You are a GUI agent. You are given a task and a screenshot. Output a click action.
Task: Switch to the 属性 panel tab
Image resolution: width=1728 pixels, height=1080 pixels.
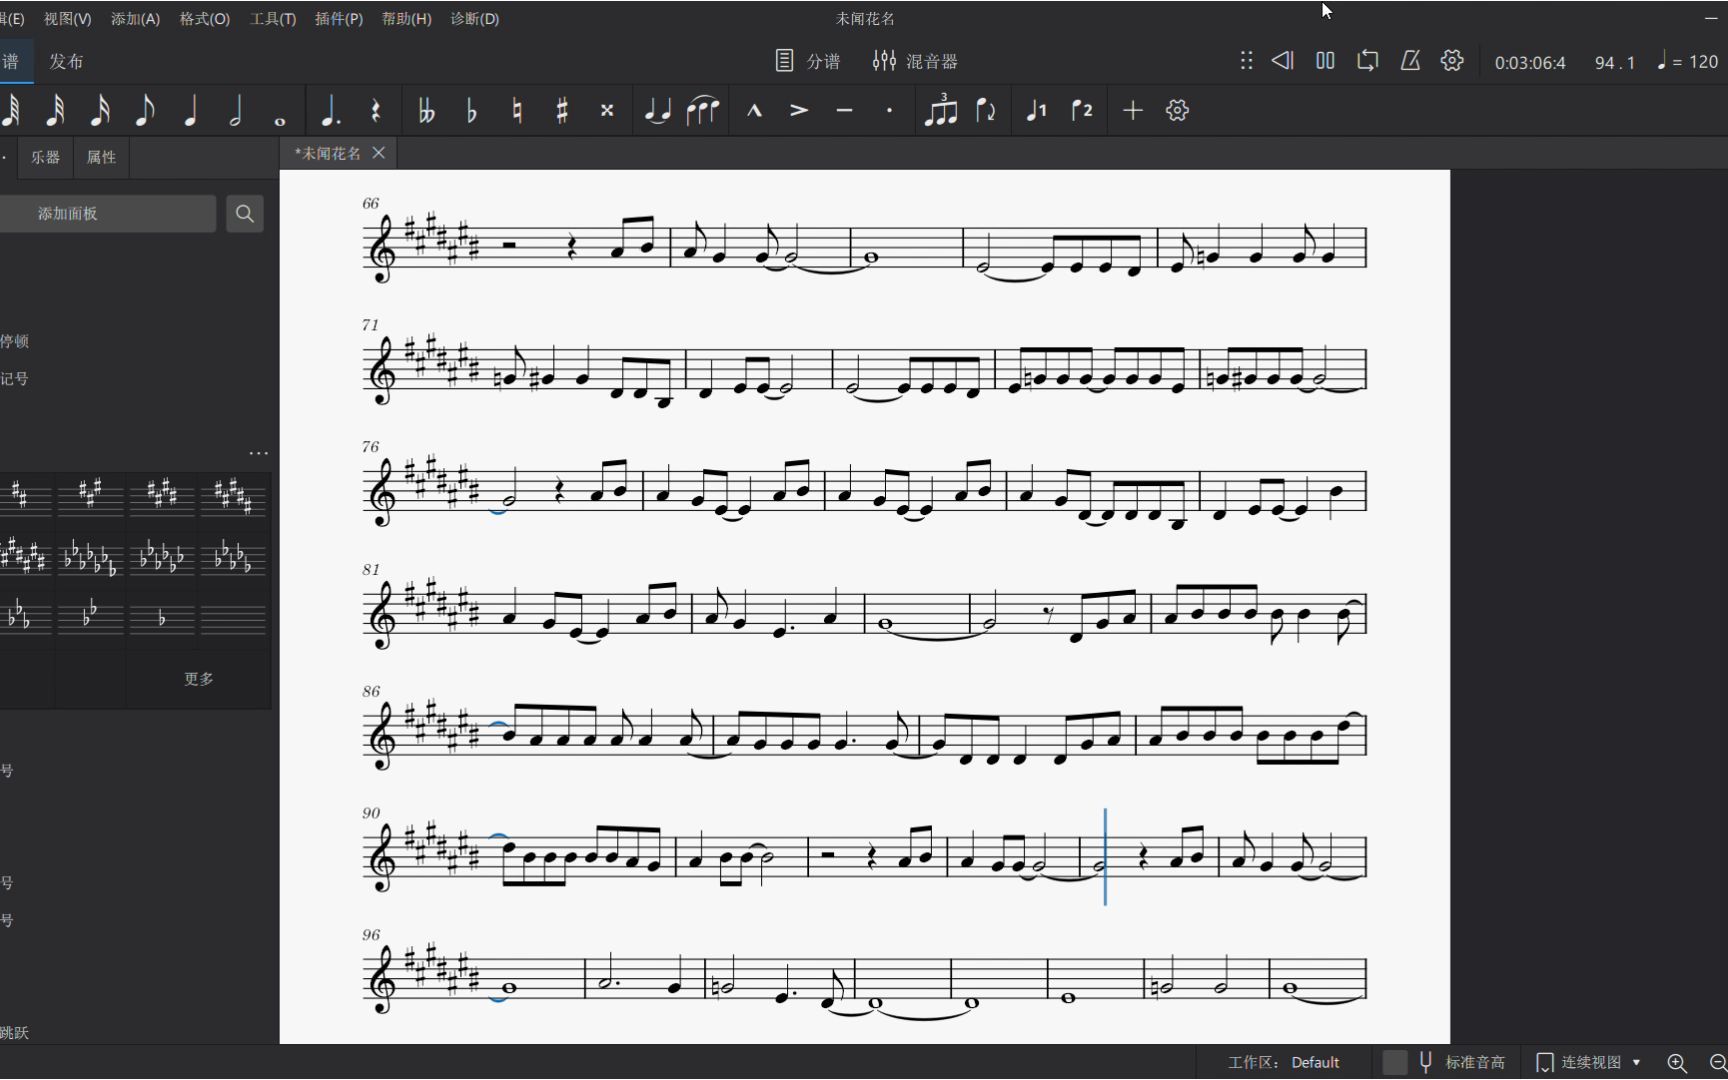[101, 157]
